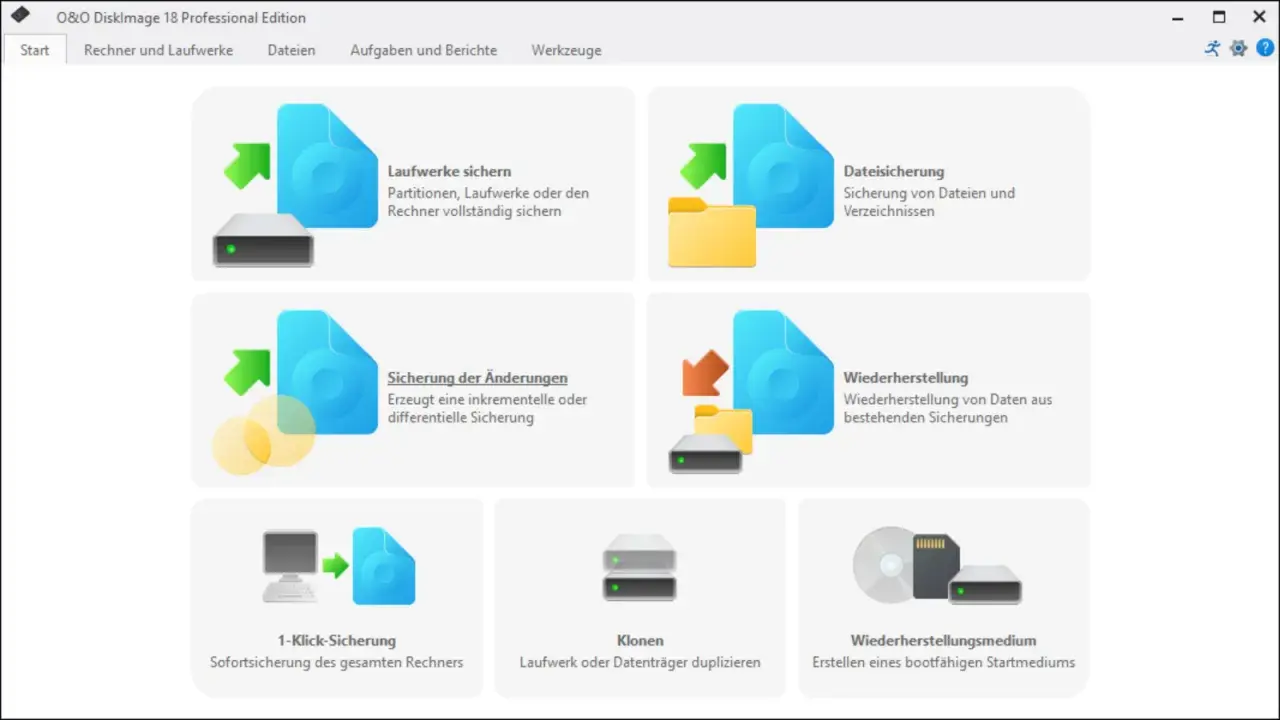Click text 'Wiederherstellung von Daten aus bestehenden Sicherungen'
This screenshot has height=720, width=1280.
click(x=947, y=408)
